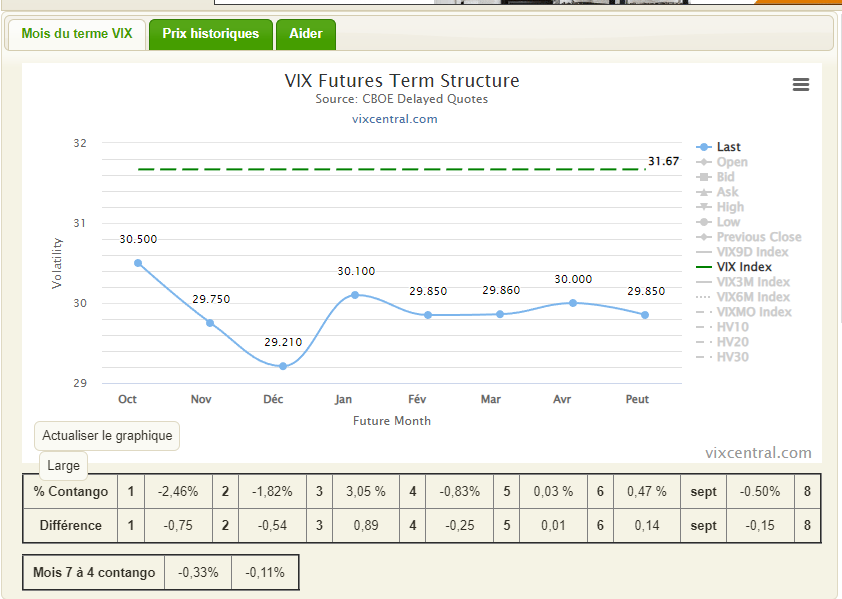The width and height of the screenshot is (842, 599).
Task: Click the Oct data point 30.500
Action: [x=138, y=263]
